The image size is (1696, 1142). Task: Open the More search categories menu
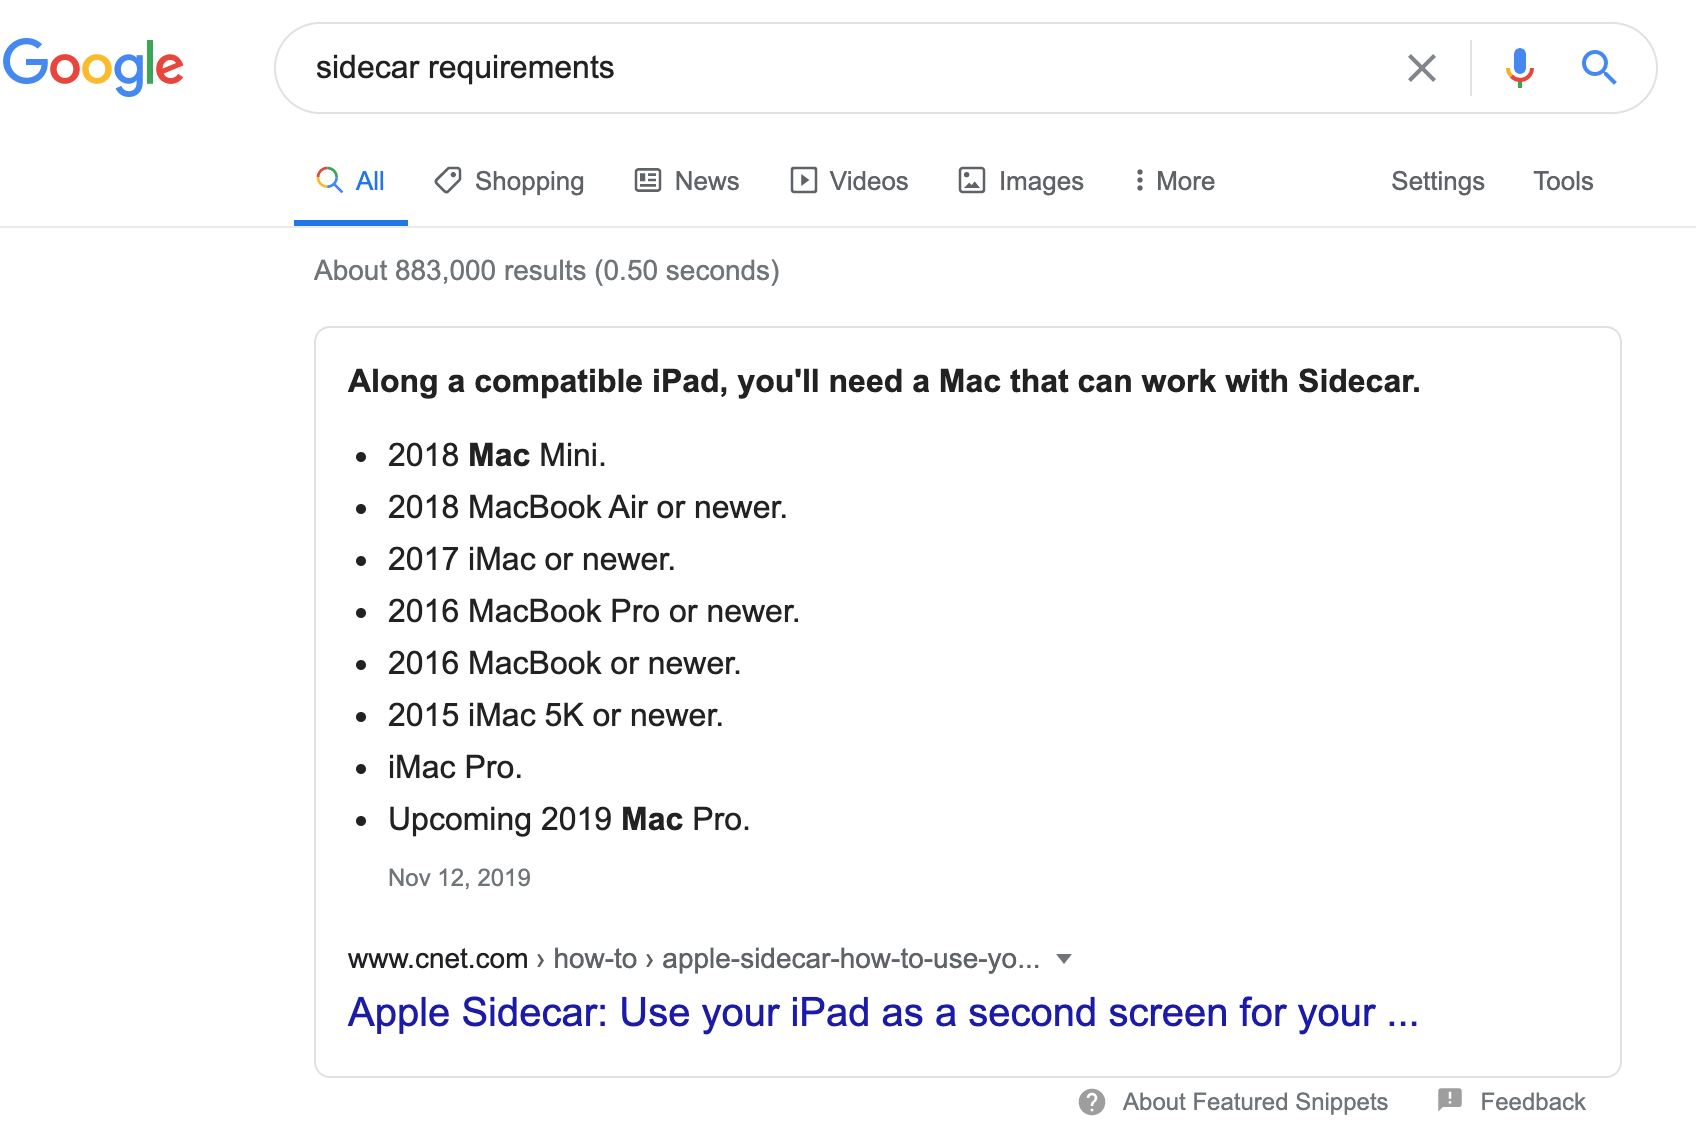coord(1174,181)
